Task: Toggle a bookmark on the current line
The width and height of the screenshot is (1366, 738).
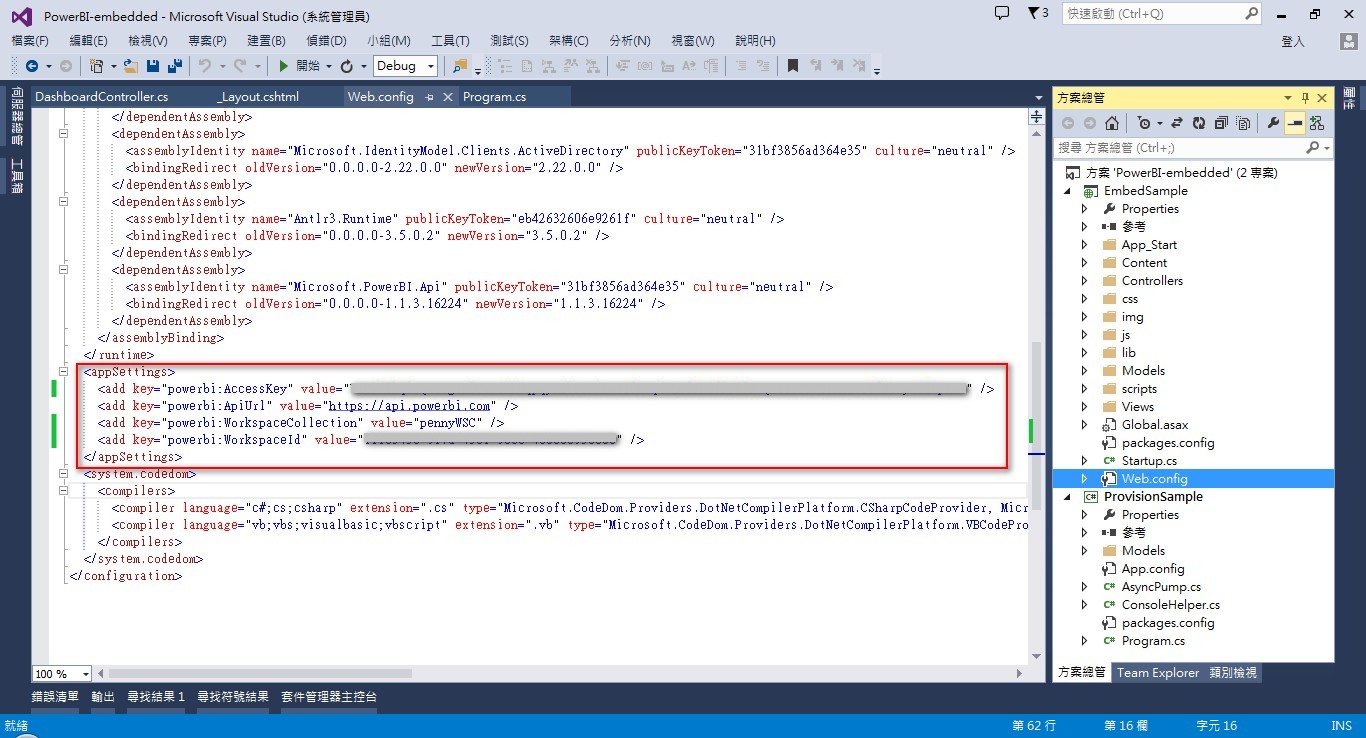Action: tap(792, 66)
